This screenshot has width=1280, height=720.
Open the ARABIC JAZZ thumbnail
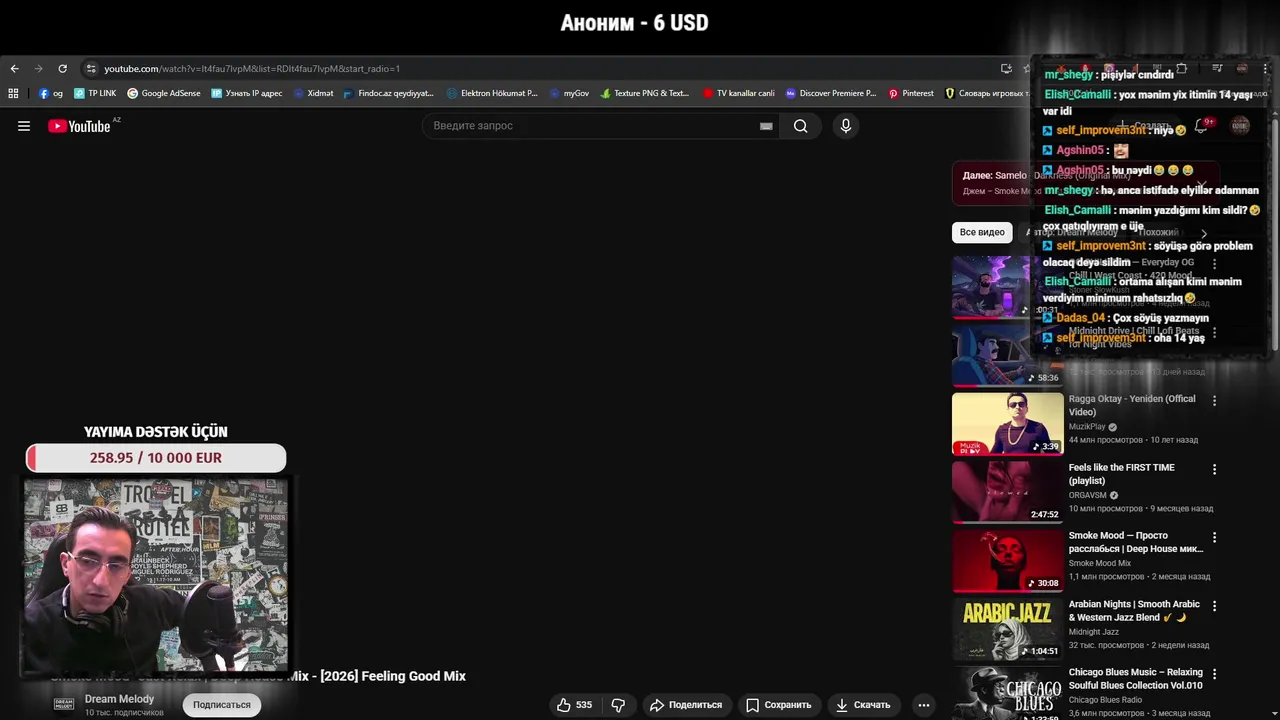point(1007,629)
